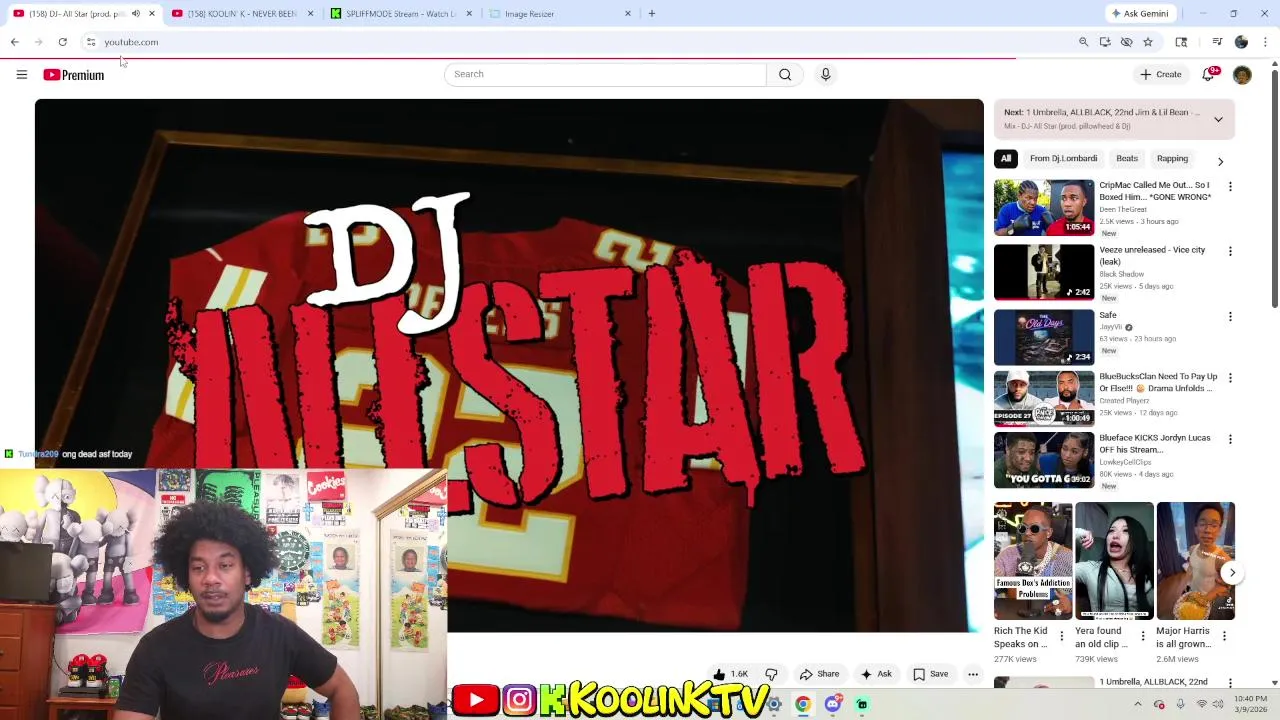Image resolution: width=1280 pixels, height=720 pixels.
Task: Click crossed-eye tracking protection icon
Action: 1126,42
